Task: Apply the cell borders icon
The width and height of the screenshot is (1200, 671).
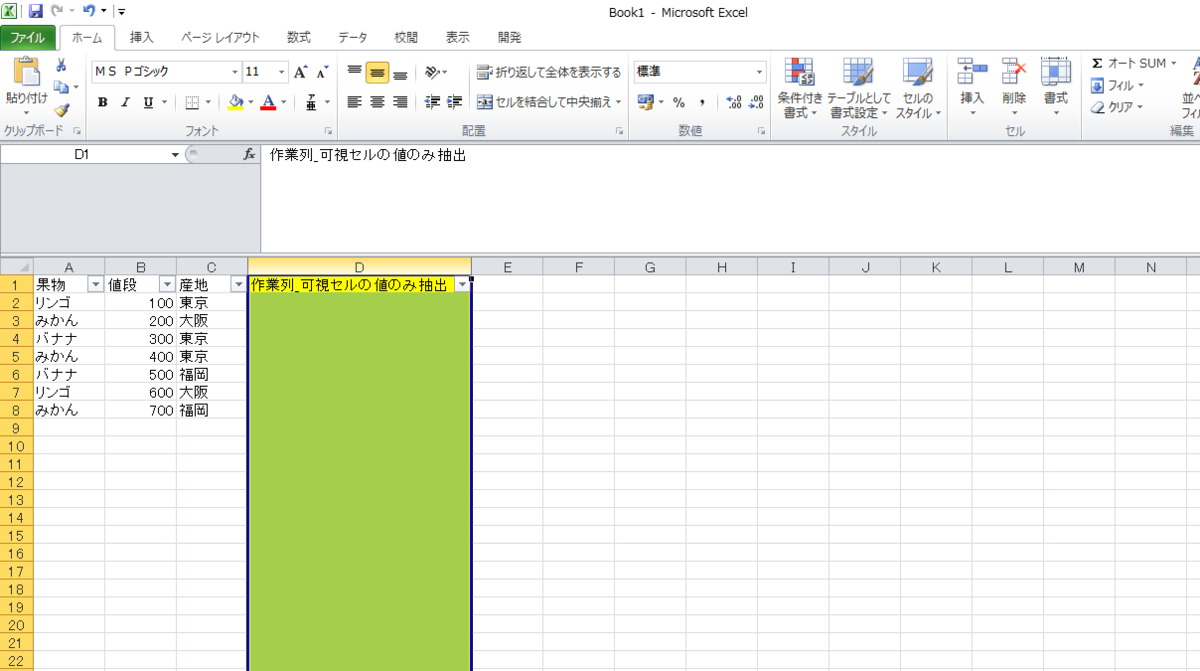Action: [x=192, y=102]
